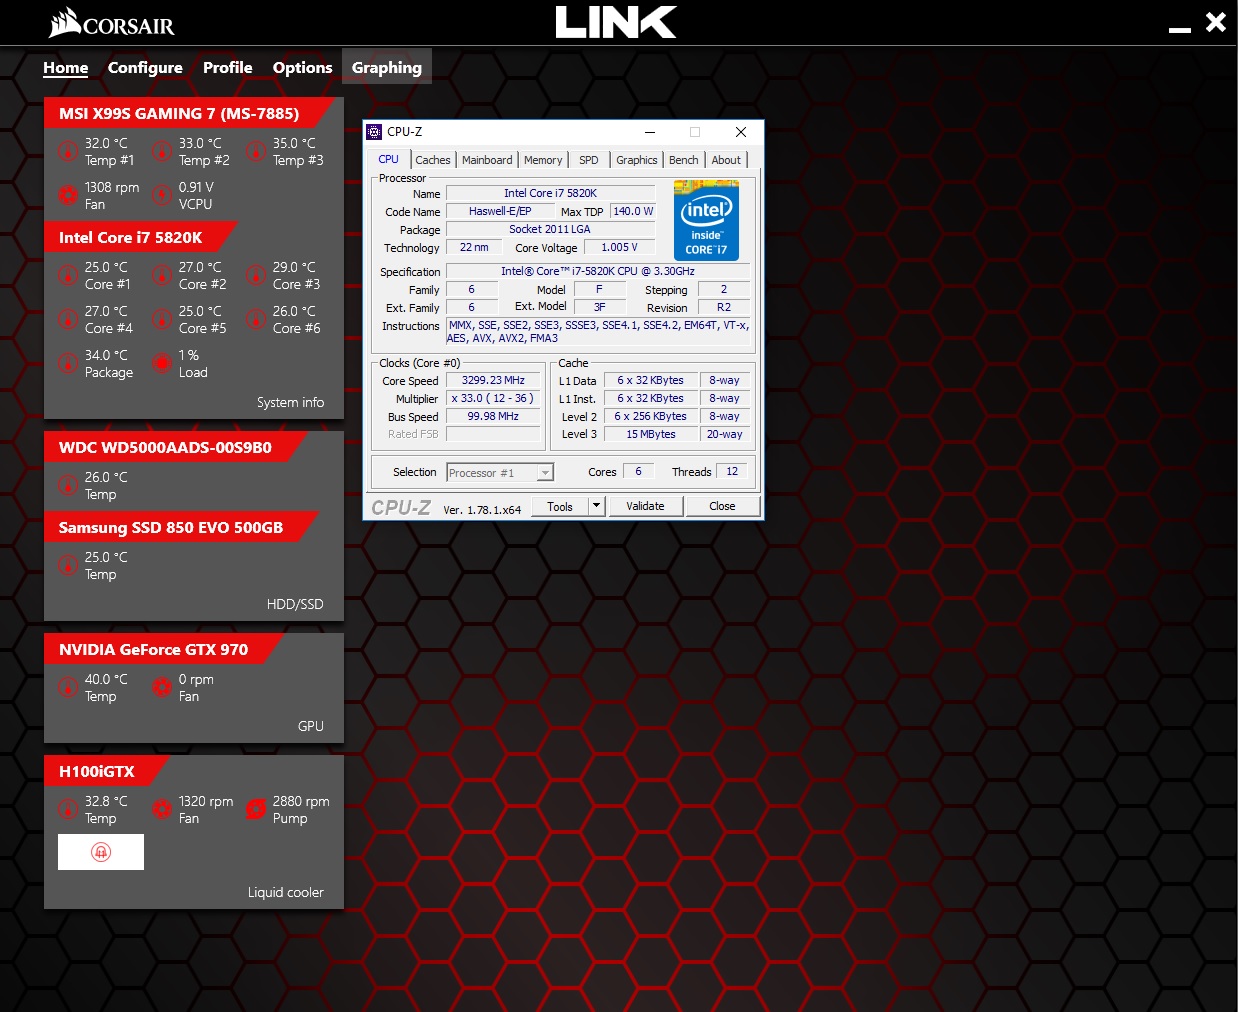The width and height of the screenshot is (1238, 1012).
Task: Click the H100iGTX 1320 rpm fan icon
Action: click(x=162, y=810)
